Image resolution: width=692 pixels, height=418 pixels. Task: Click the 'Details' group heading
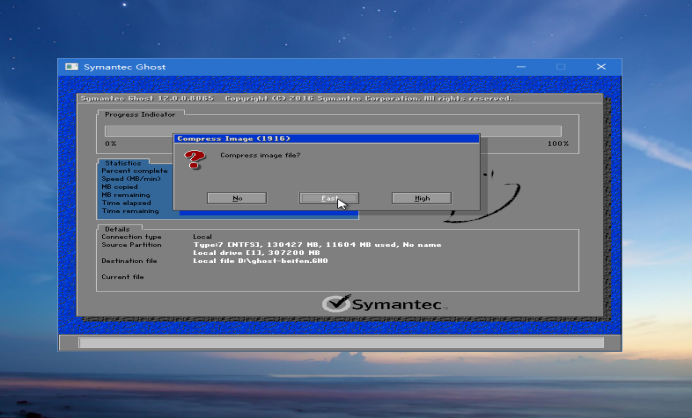[x=117, y=229]
